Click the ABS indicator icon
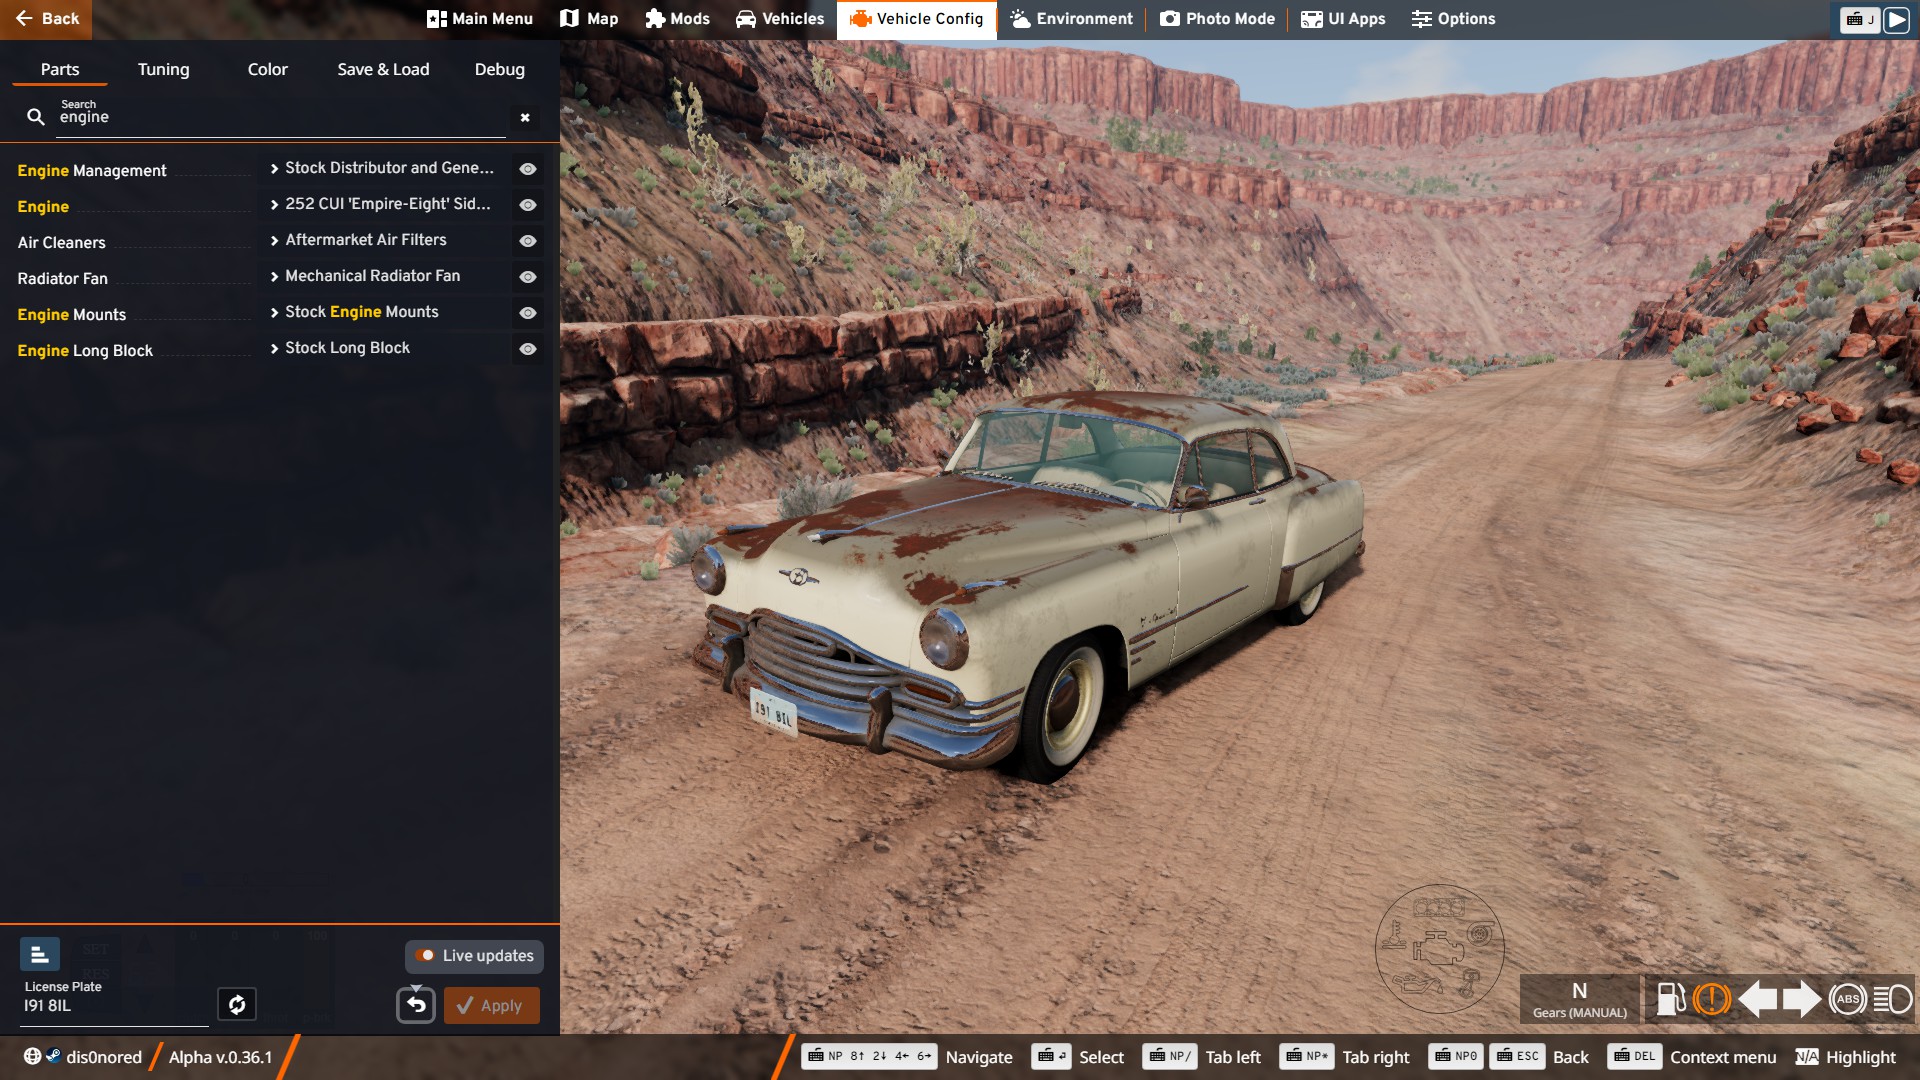Image resolution: width=1920 pixels, height=1080 pixels. pos(1847,998)
